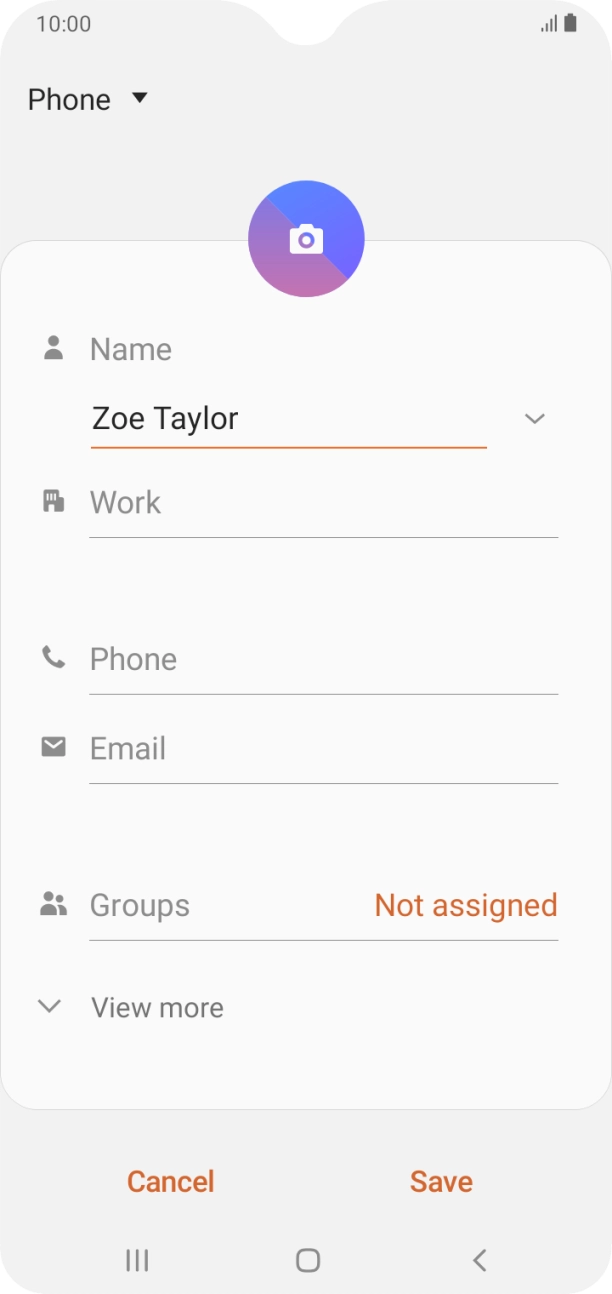
Task: Open the Phone storage location dropdown
Action: point(88,99)
